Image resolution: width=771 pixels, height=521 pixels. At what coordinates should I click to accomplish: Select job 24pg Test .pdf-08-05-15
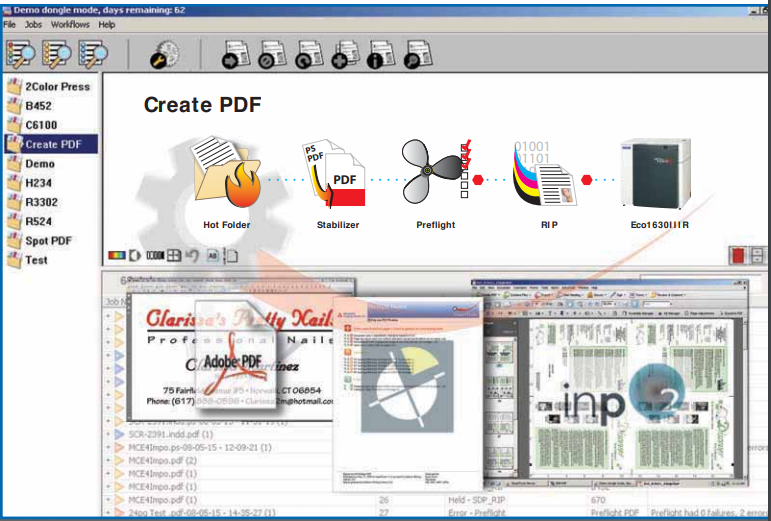[202, 513]
